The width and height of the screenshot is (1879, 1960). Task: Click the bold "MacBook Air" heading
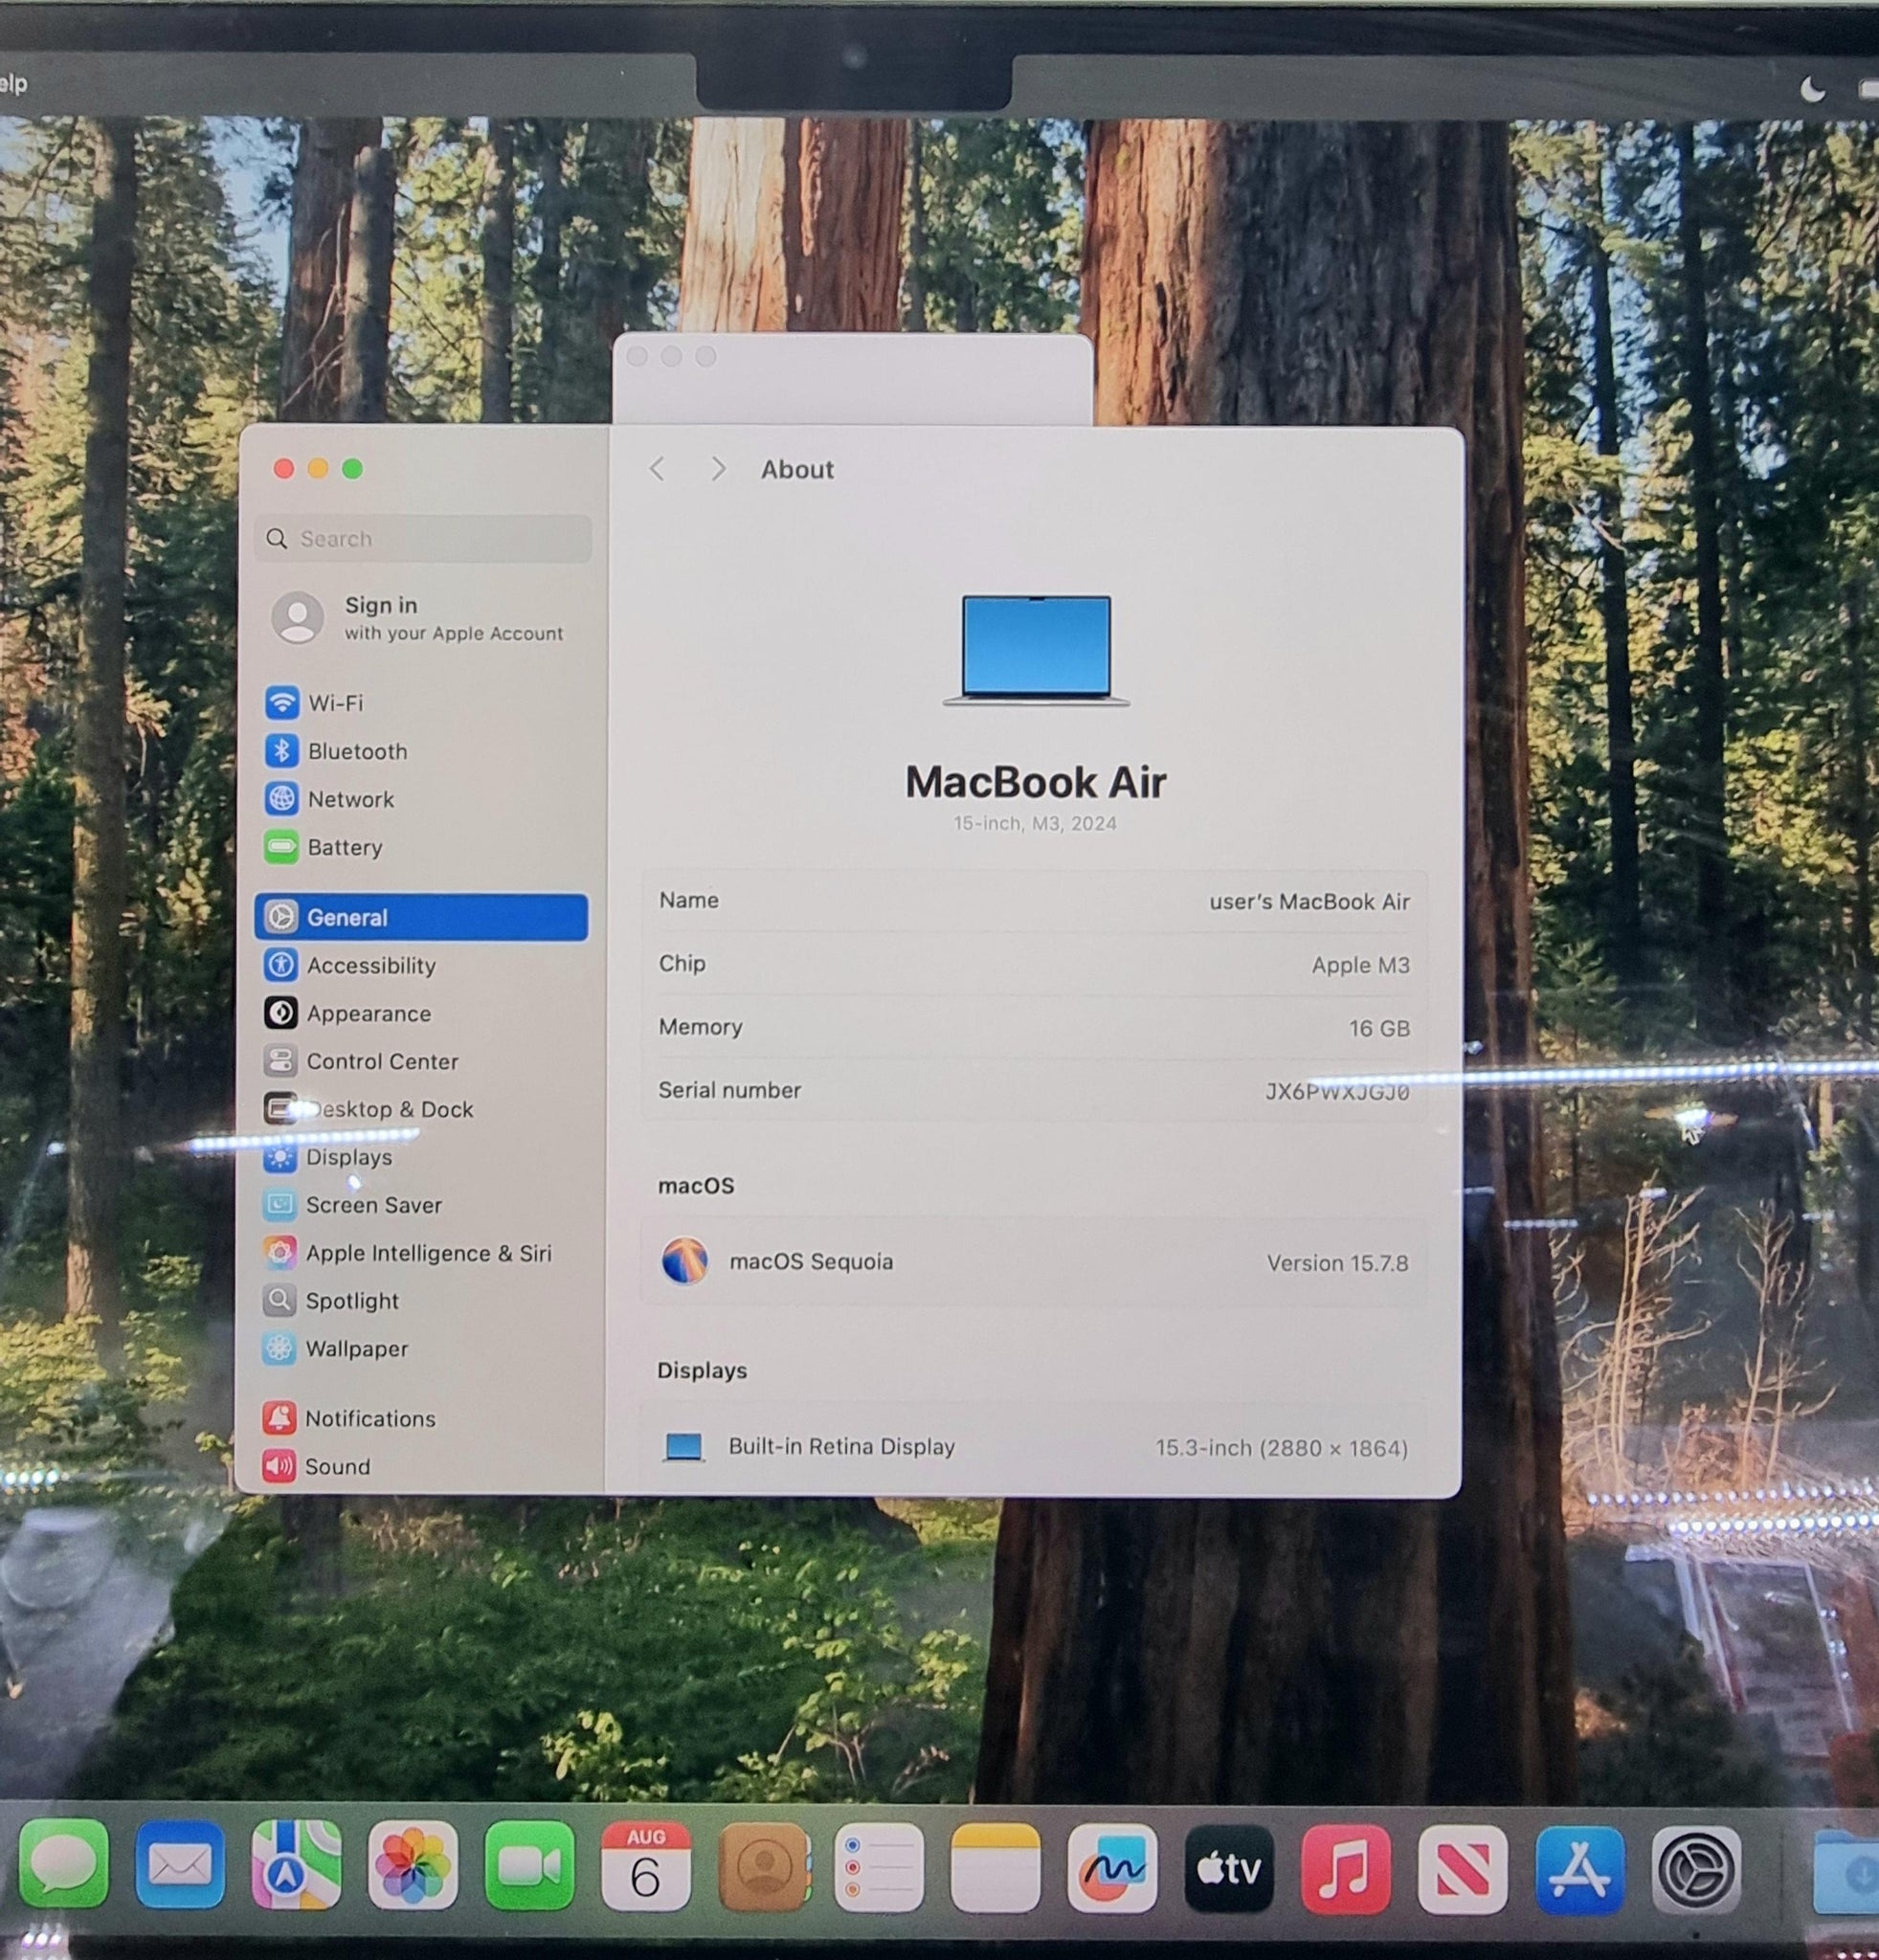(x=1035, y=782)
